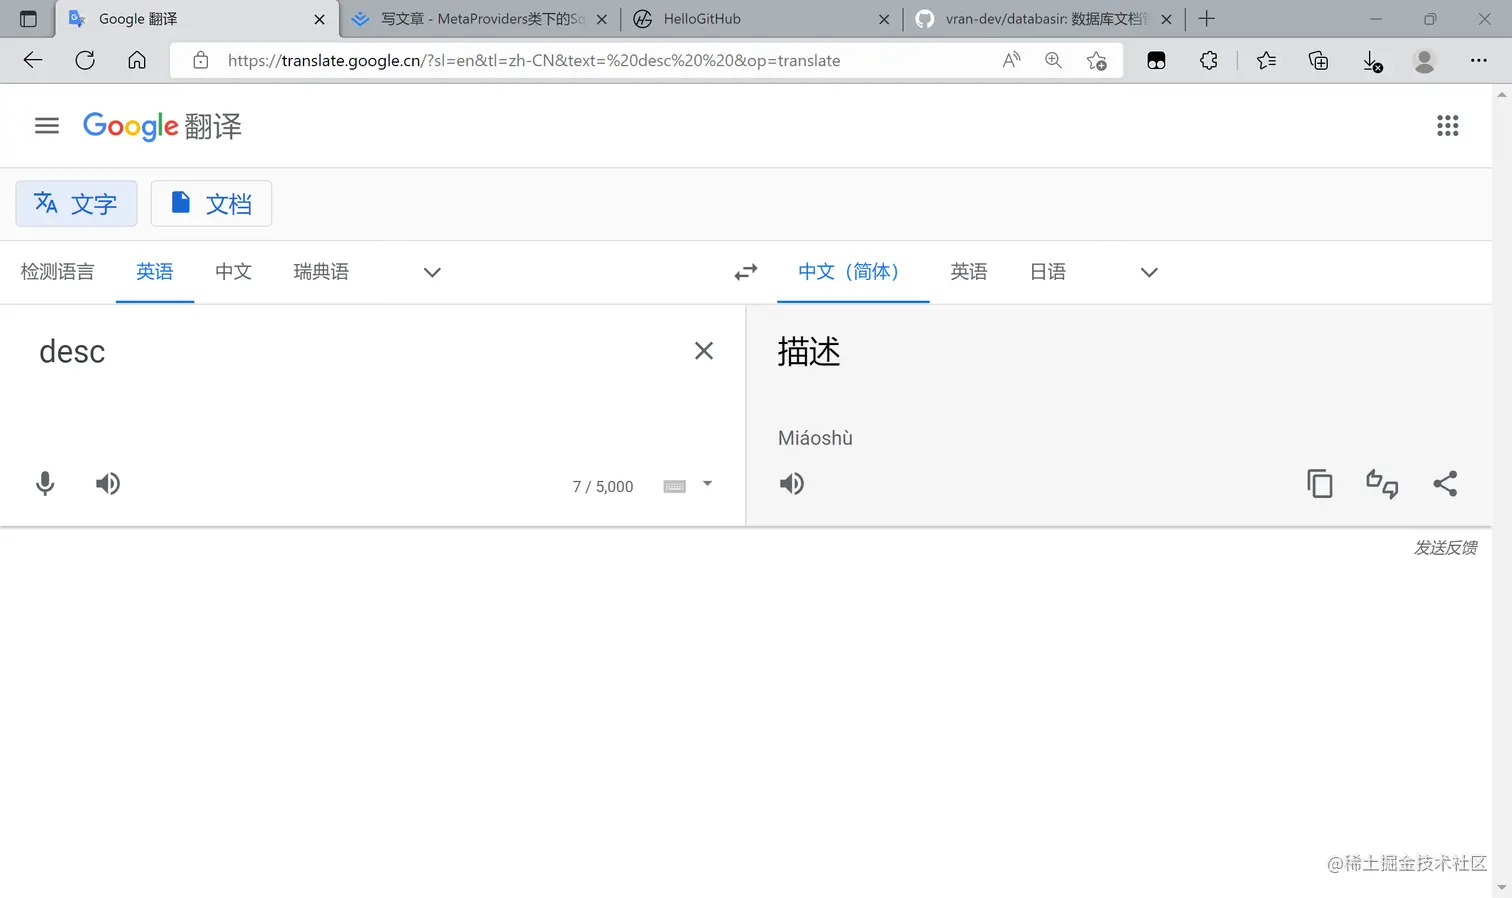Open browser Collections
This screenshot has height=898, width=1512.
(x=1319, y=60)
